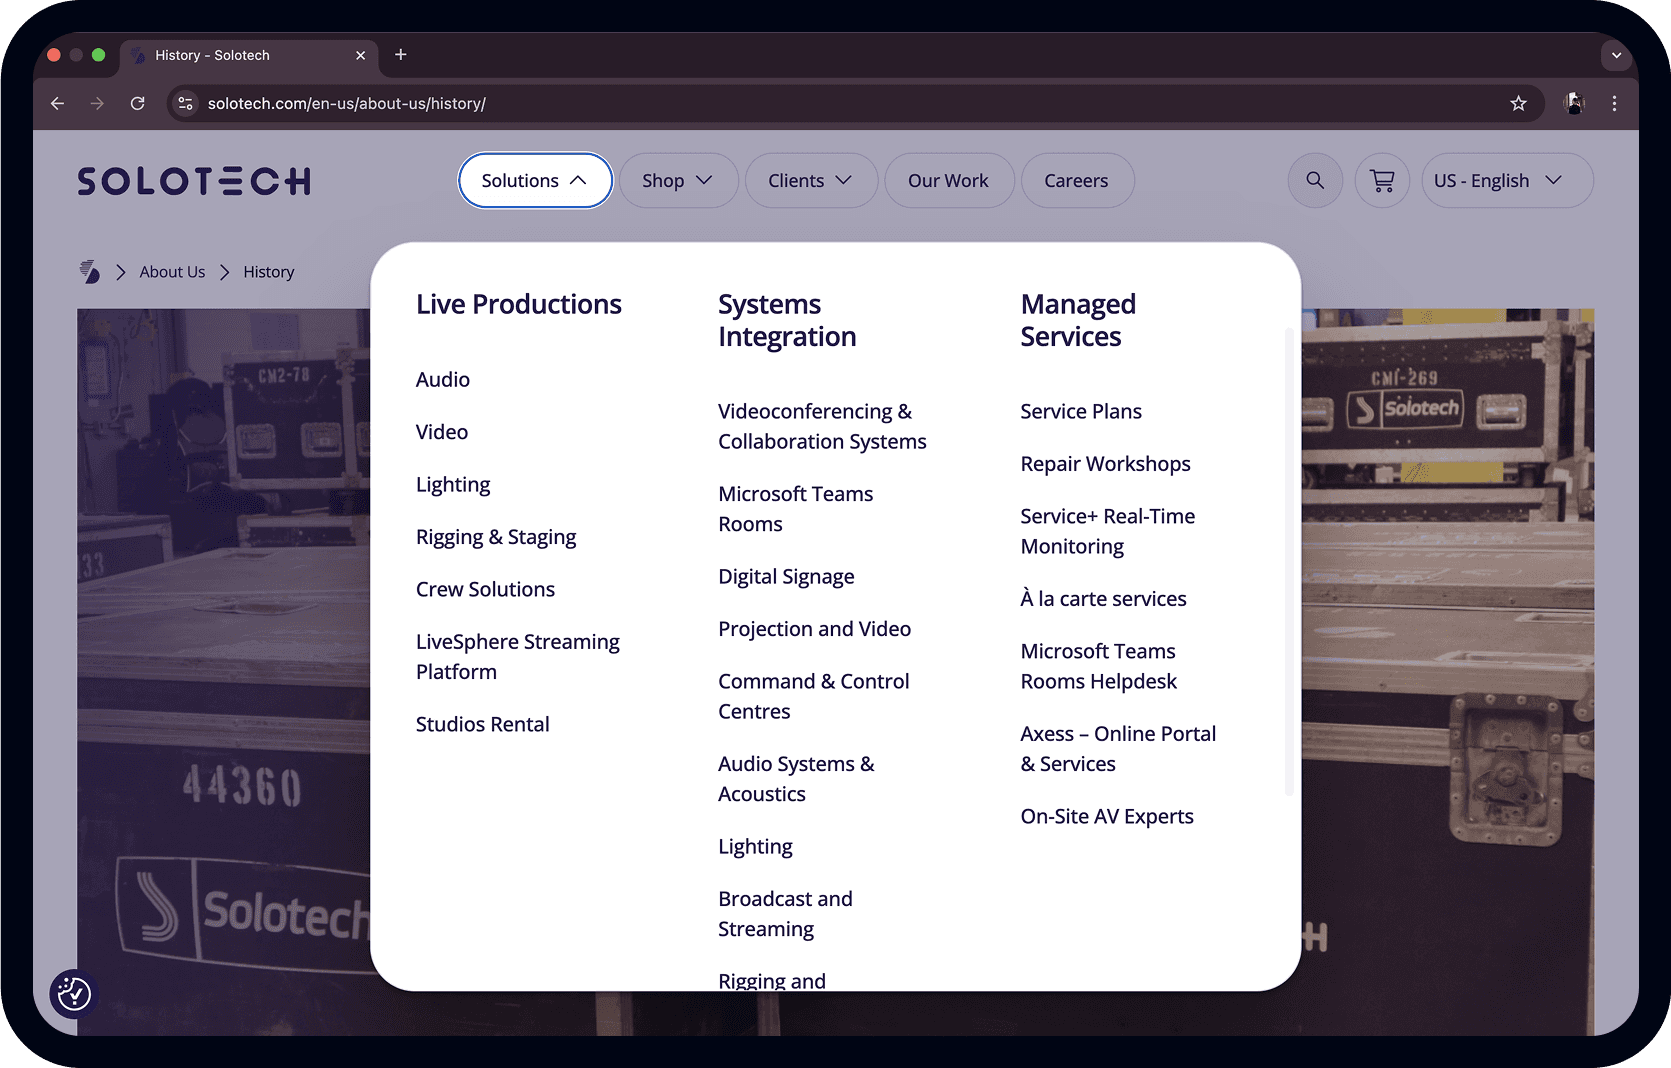Open Audio Systems & Acoustics
This screenshot has height=1068, width=1671.
point(796,779)
